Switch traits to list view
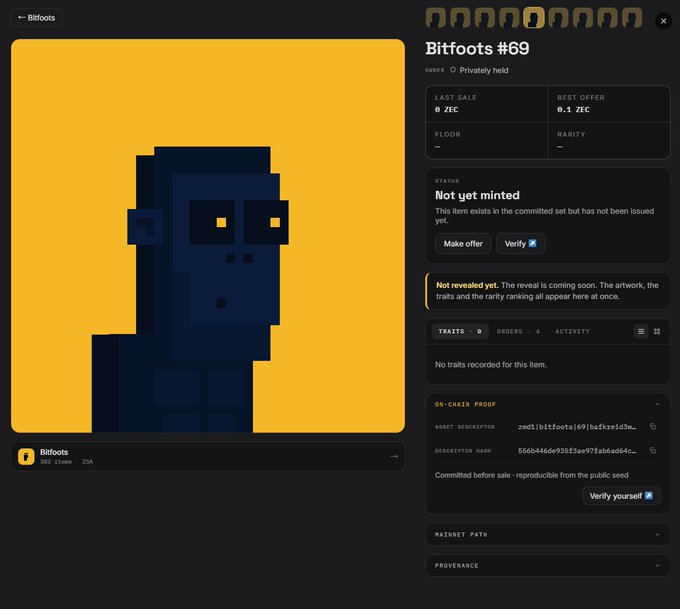 (x=641, y=331)
